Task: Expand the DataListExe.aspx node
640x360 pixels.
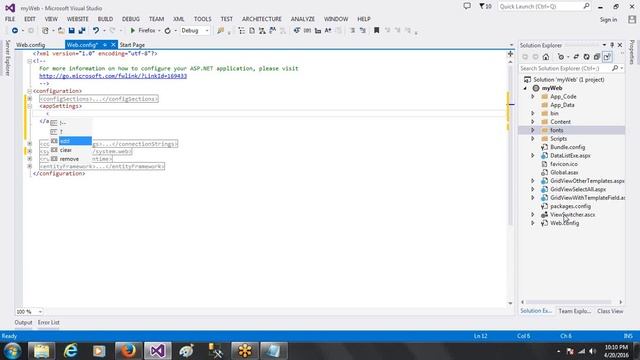Action: click(x=533, y=156)
